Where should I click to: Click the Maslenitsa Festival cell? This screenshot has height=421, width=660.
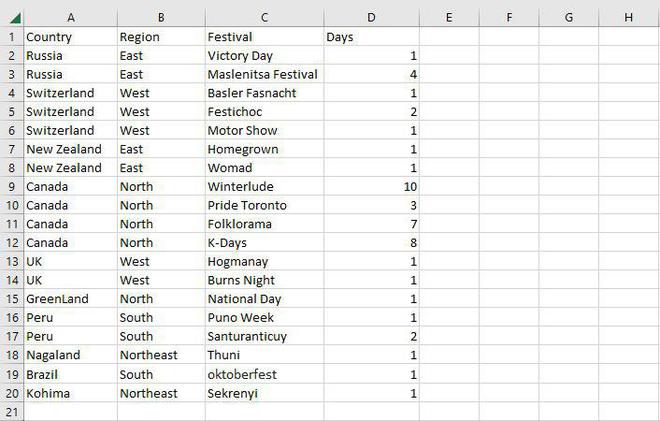pos(263,74)
